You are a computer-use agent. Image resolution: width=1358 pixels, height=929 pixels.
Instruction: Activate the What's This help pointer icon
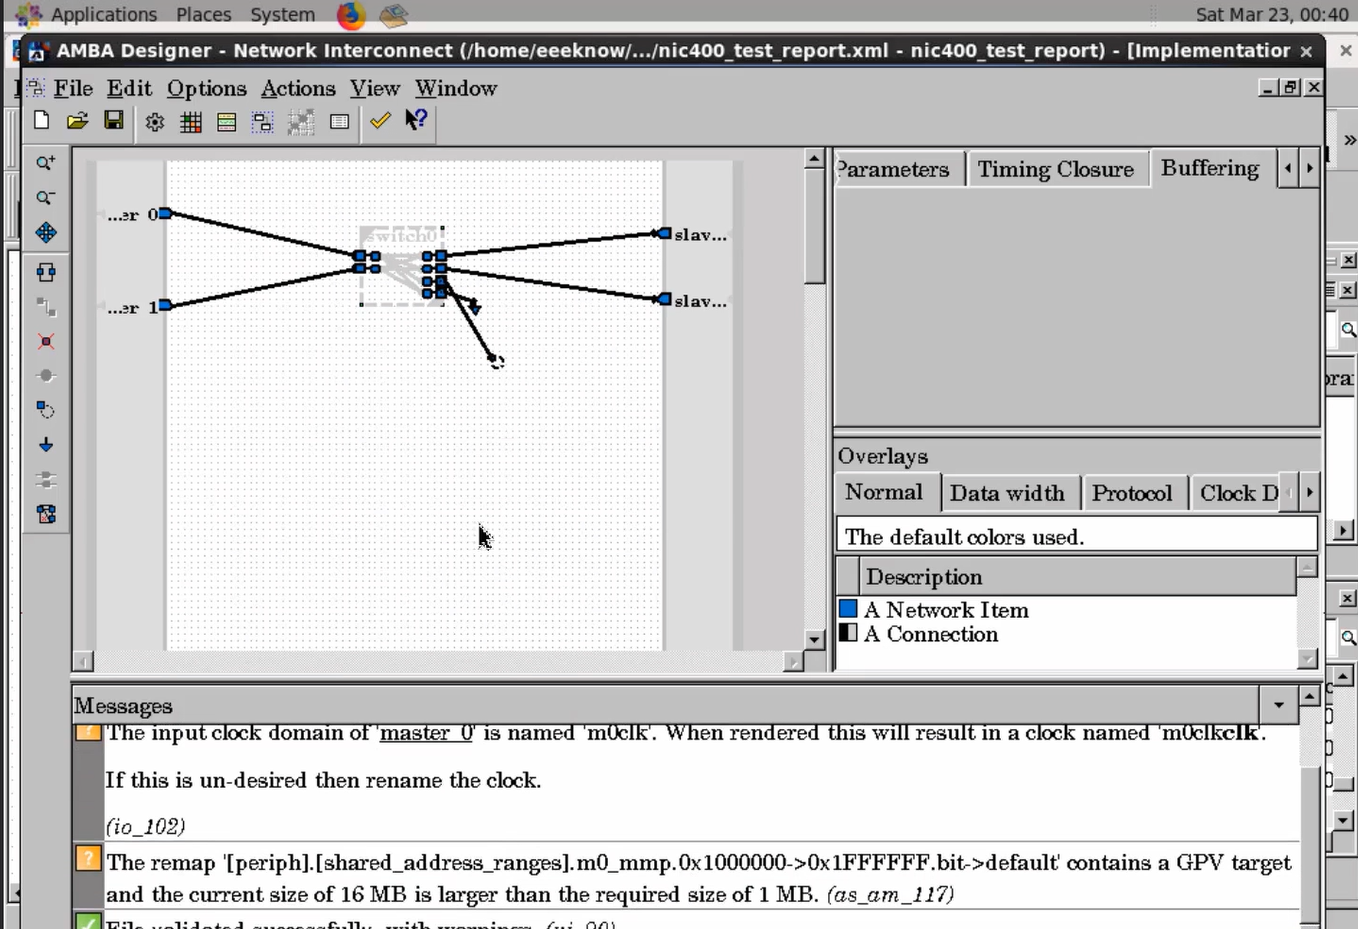click(x=416, y=120)
